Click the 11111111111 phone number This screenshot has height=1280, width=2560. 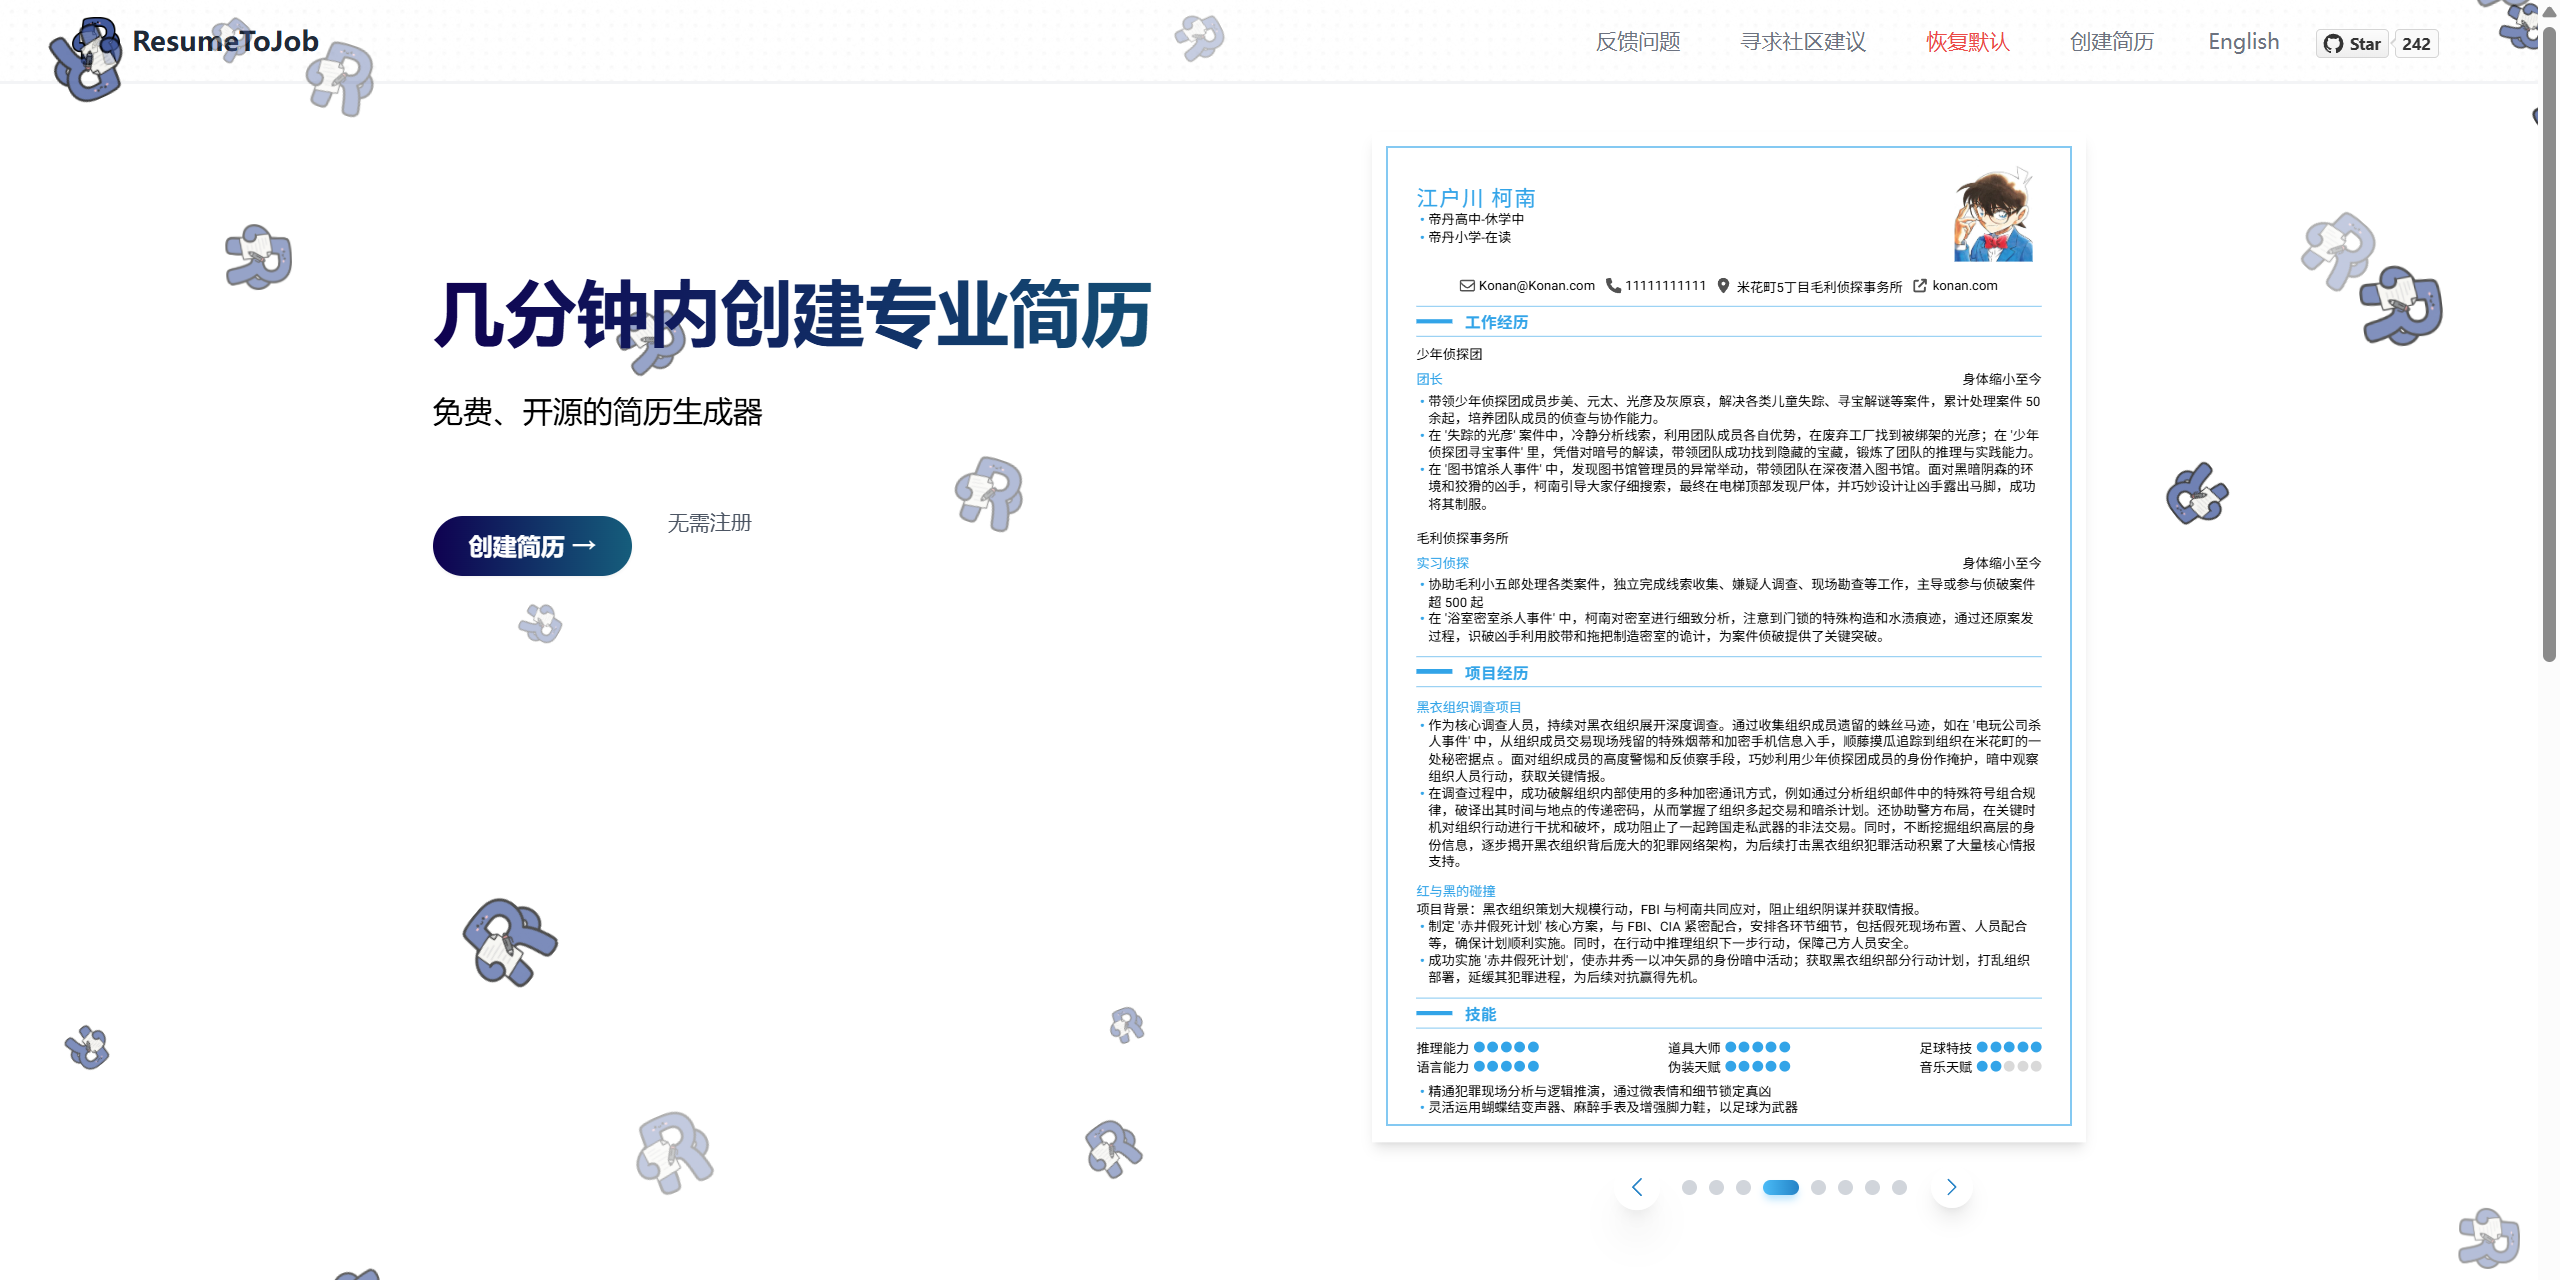pos(1665,286)
